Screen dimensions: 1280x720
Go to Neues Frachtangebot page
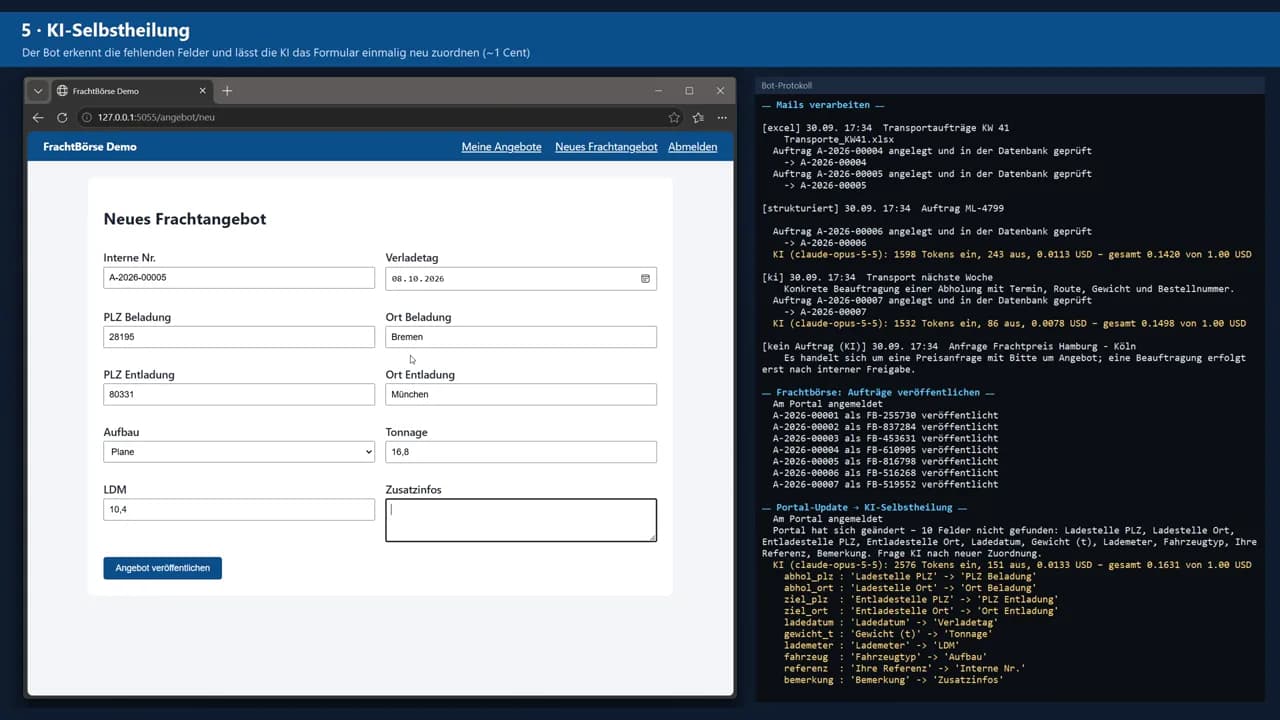click(x=606, y=147)
